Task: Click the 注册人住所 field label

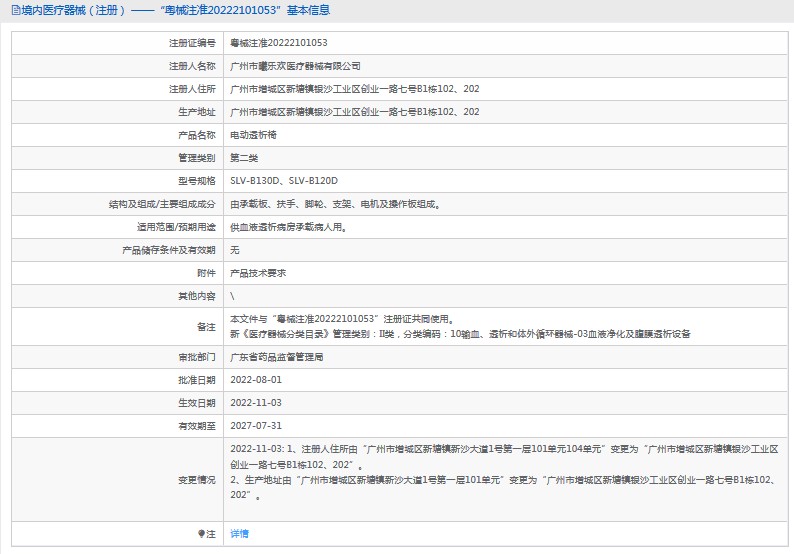Action: click(192, 89)
